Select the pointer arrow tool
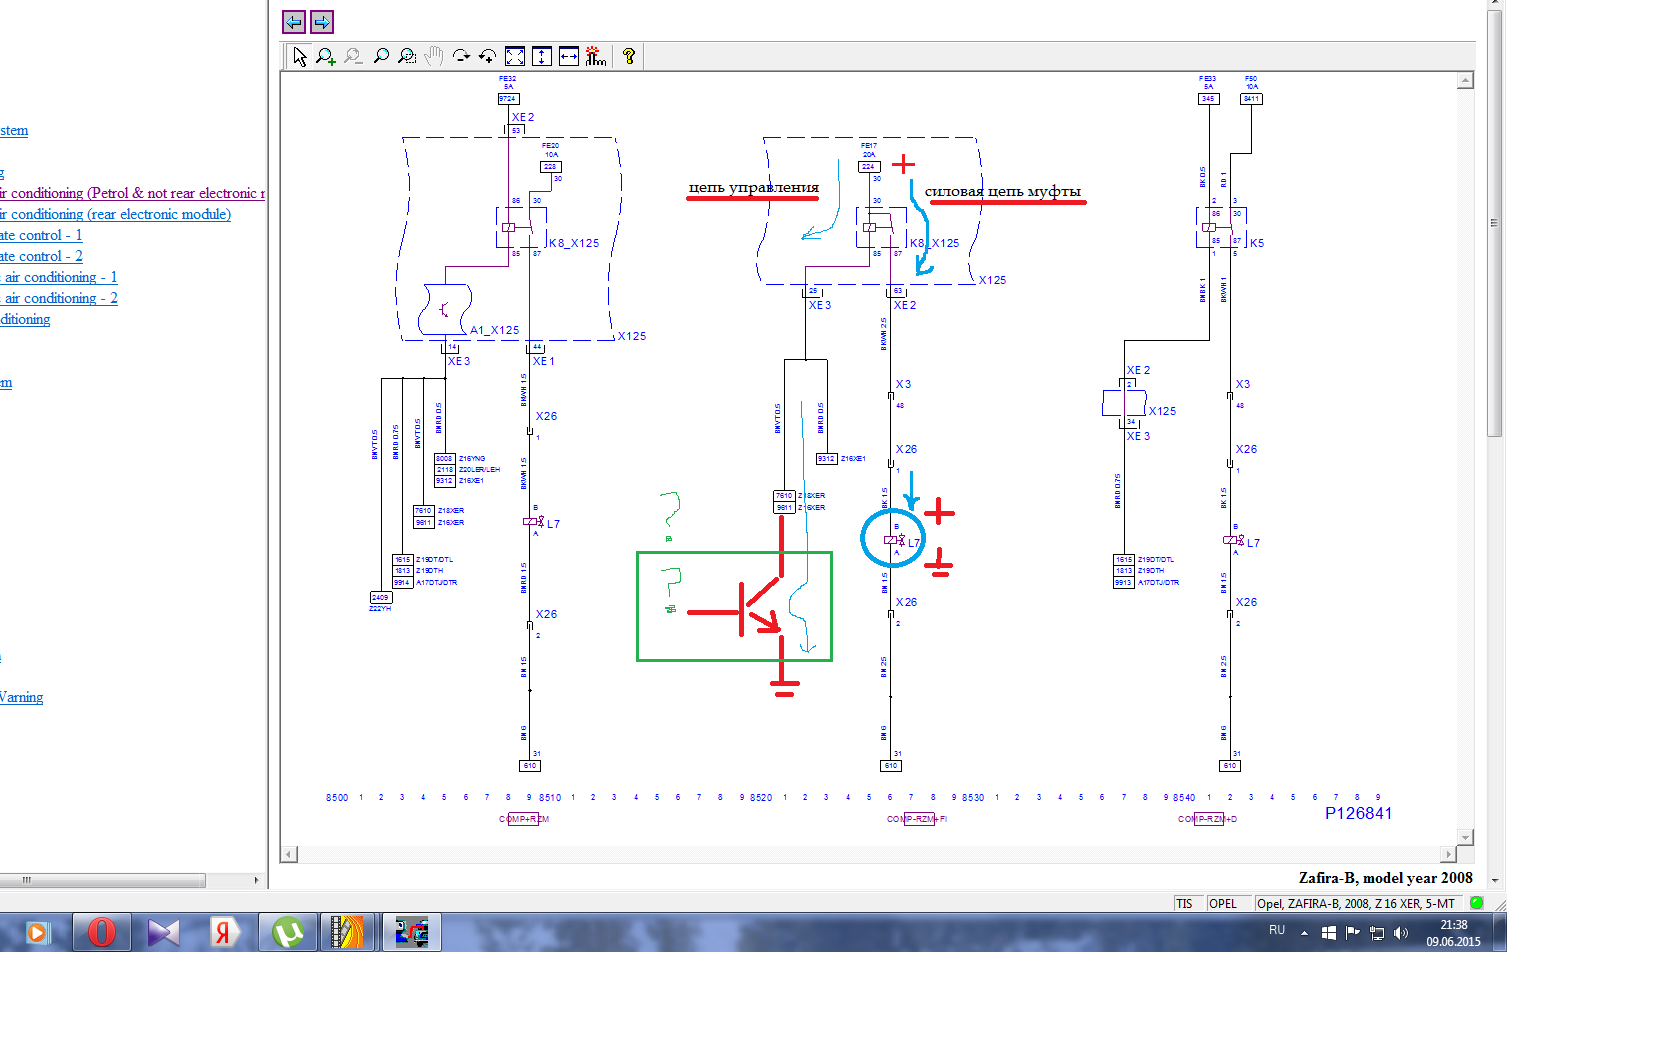The image size is (1680, 1050). tap(300, 57)
